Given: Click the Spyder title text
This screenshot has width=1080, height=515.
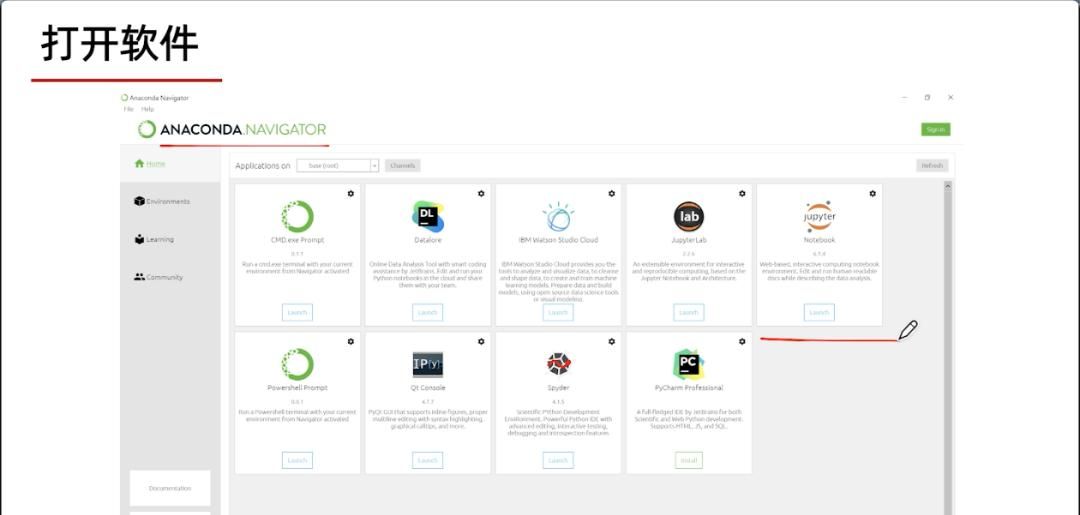Looking at the screenshot, I should 558,388.
